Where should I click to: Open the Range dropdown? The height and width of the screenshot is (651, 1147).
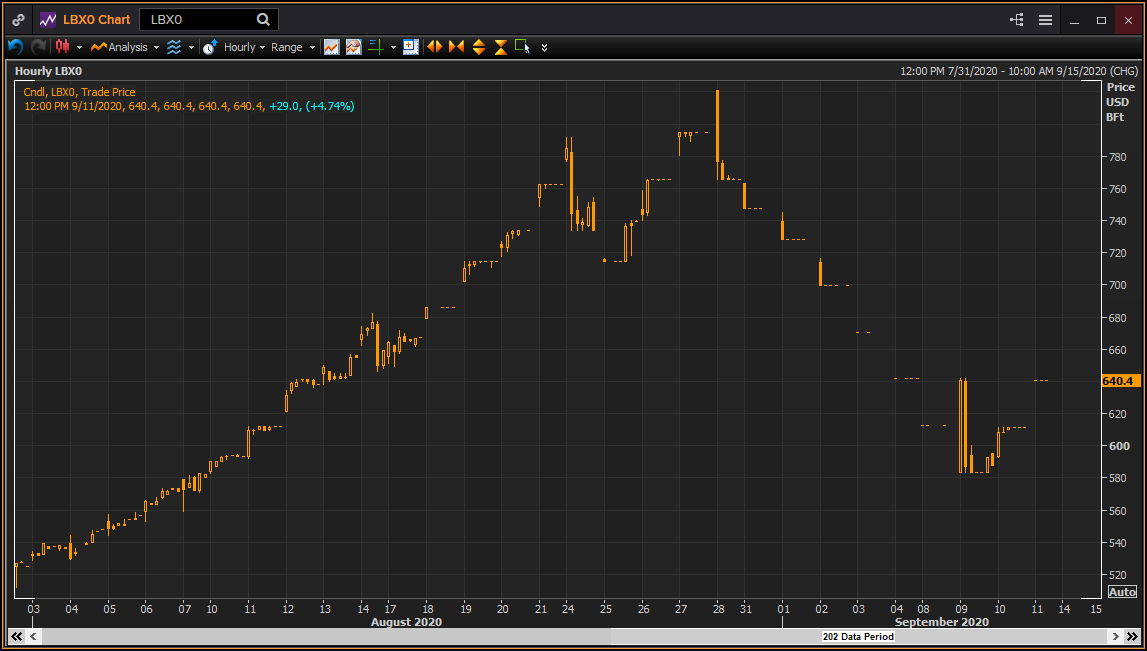pyautogui.click(x=293, y=47)
